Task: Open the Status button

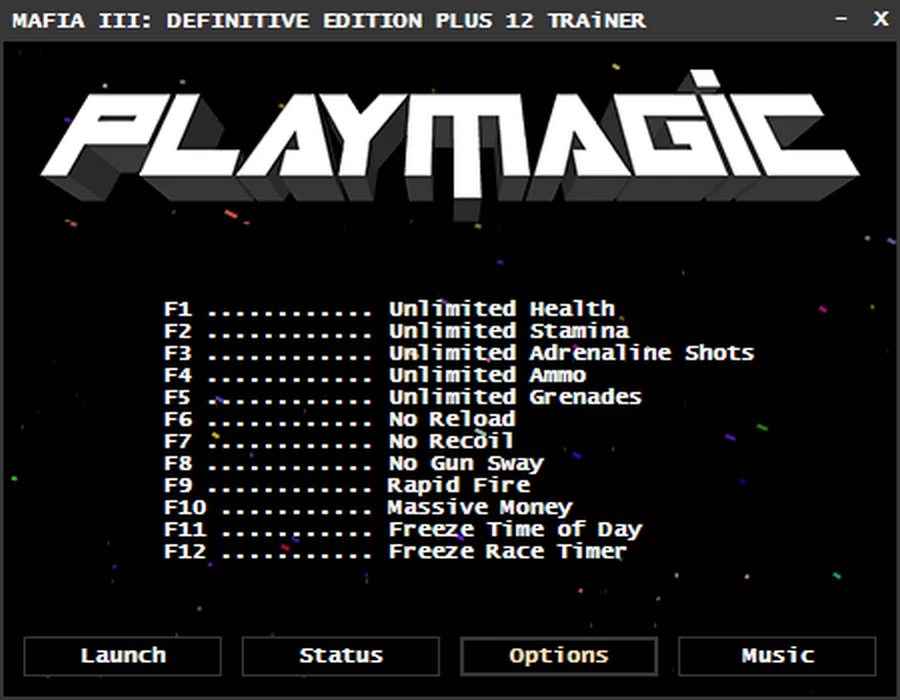Action: coord(340,656)
